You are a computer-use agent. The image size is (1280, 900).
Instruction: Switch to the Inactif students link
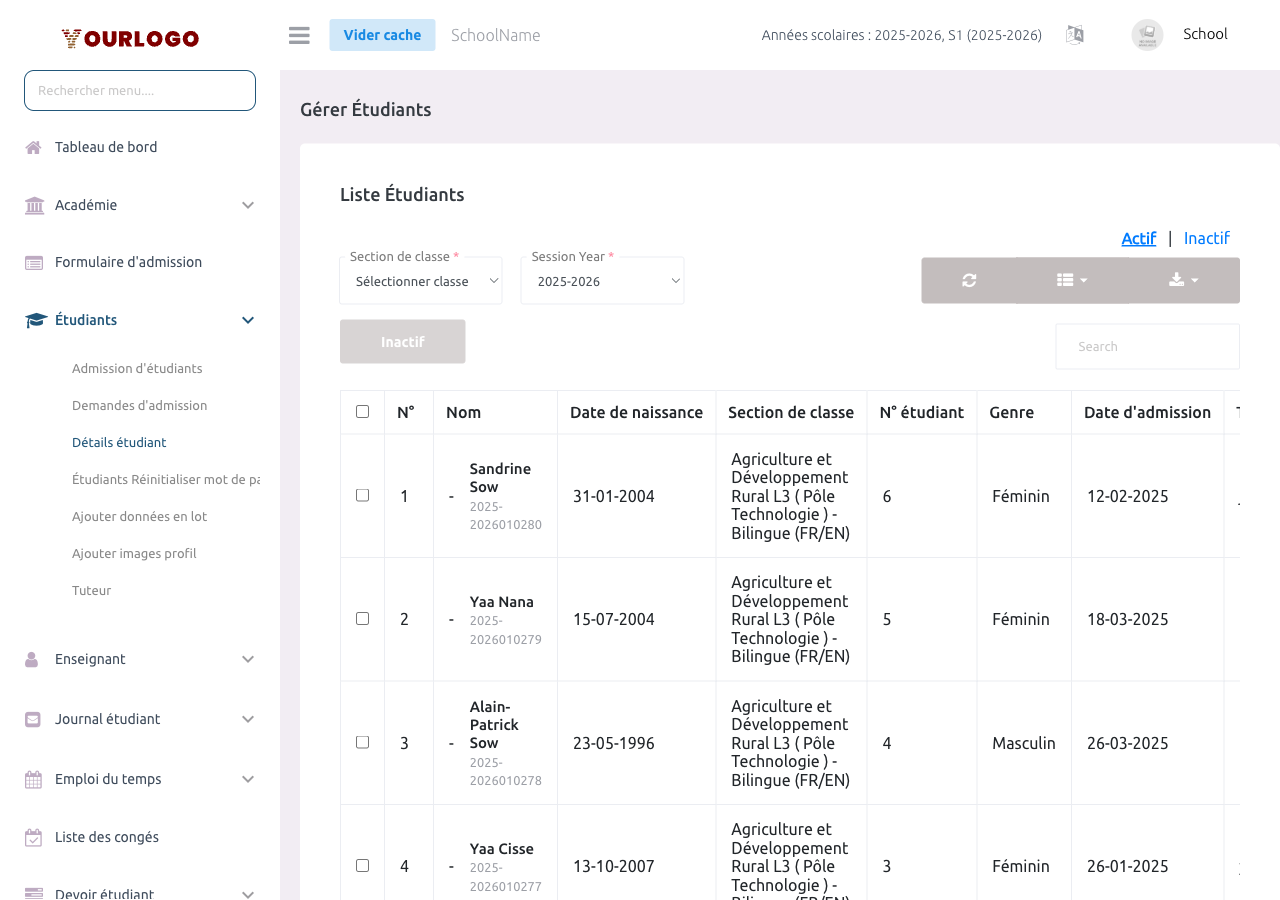click(x=1206, y=238)
